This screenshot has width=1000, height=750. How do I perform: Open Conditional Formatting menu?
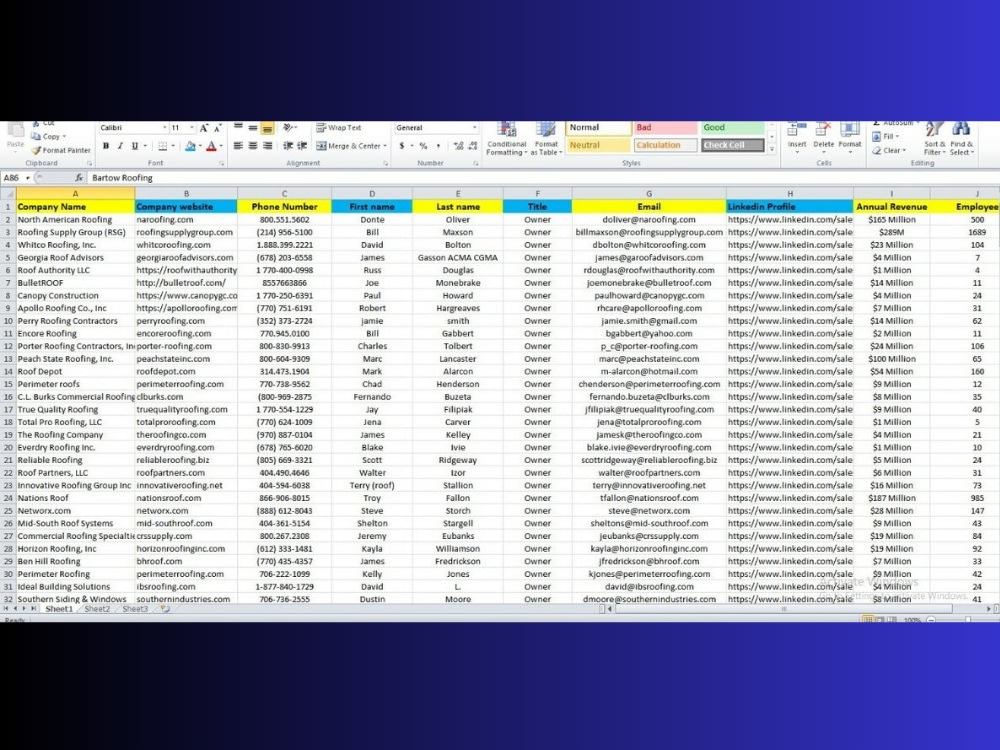click(506, 139)
